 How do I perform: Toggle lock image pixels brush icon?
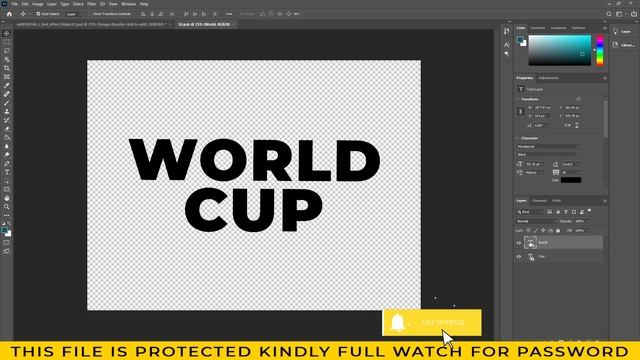536,231
